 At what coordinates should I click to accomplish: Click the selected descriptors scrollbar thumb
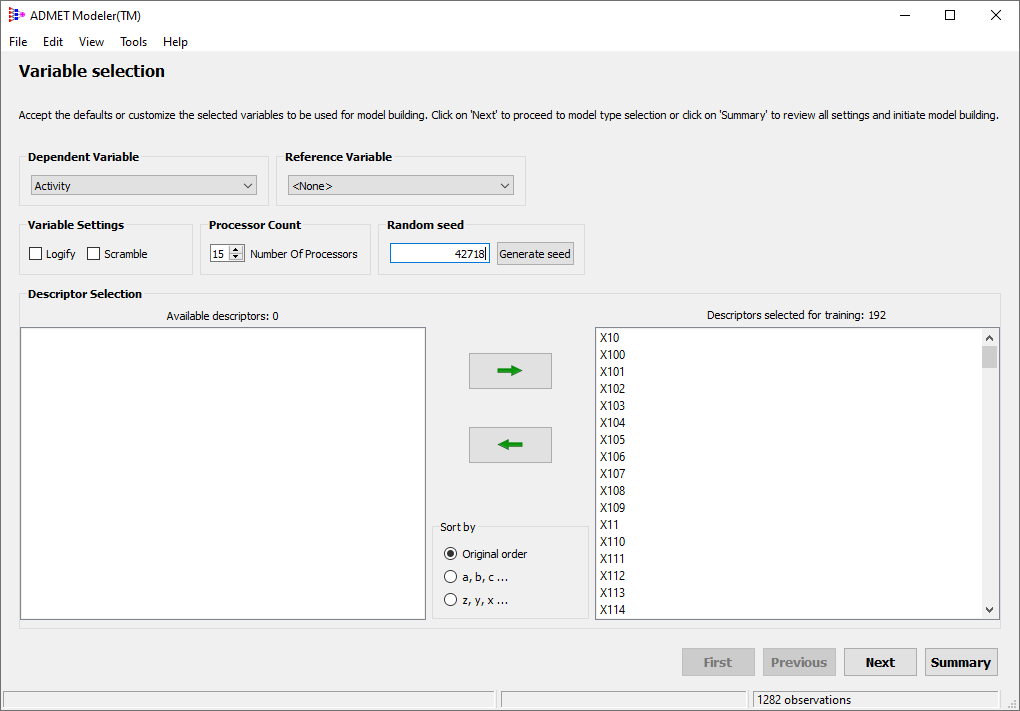pyautogui.click(x=989, y=357)
